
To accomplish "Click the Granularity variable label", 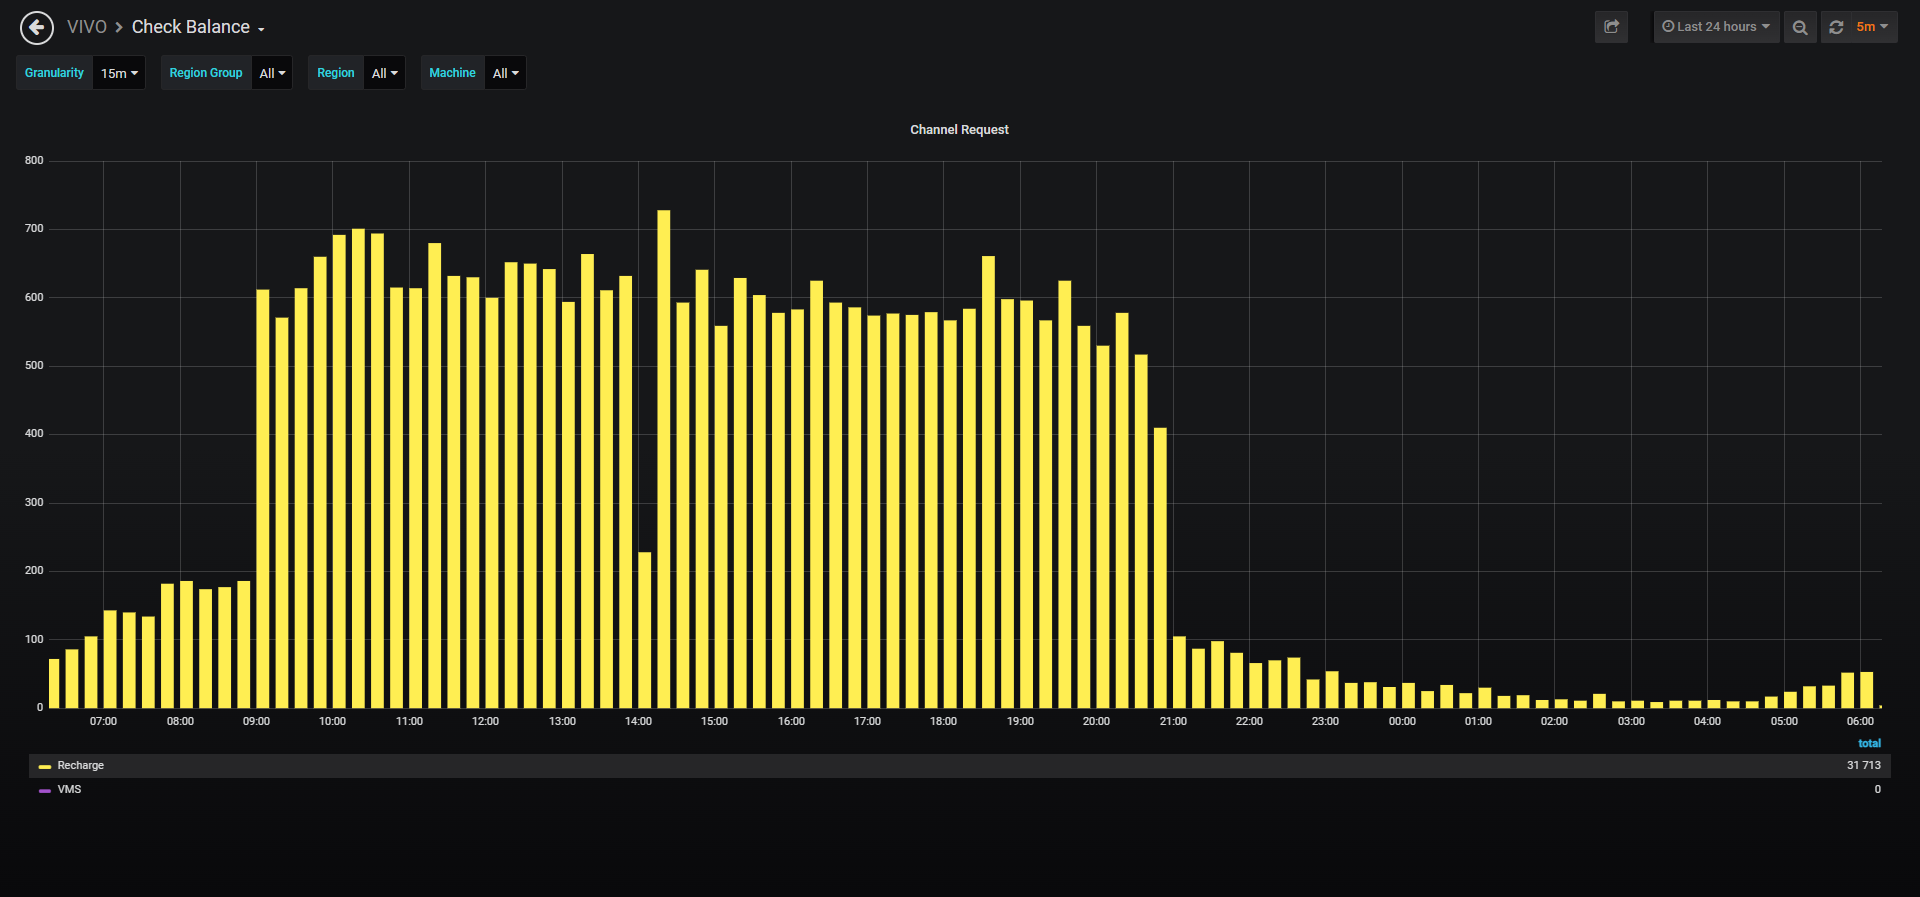I will click(54, 73).
